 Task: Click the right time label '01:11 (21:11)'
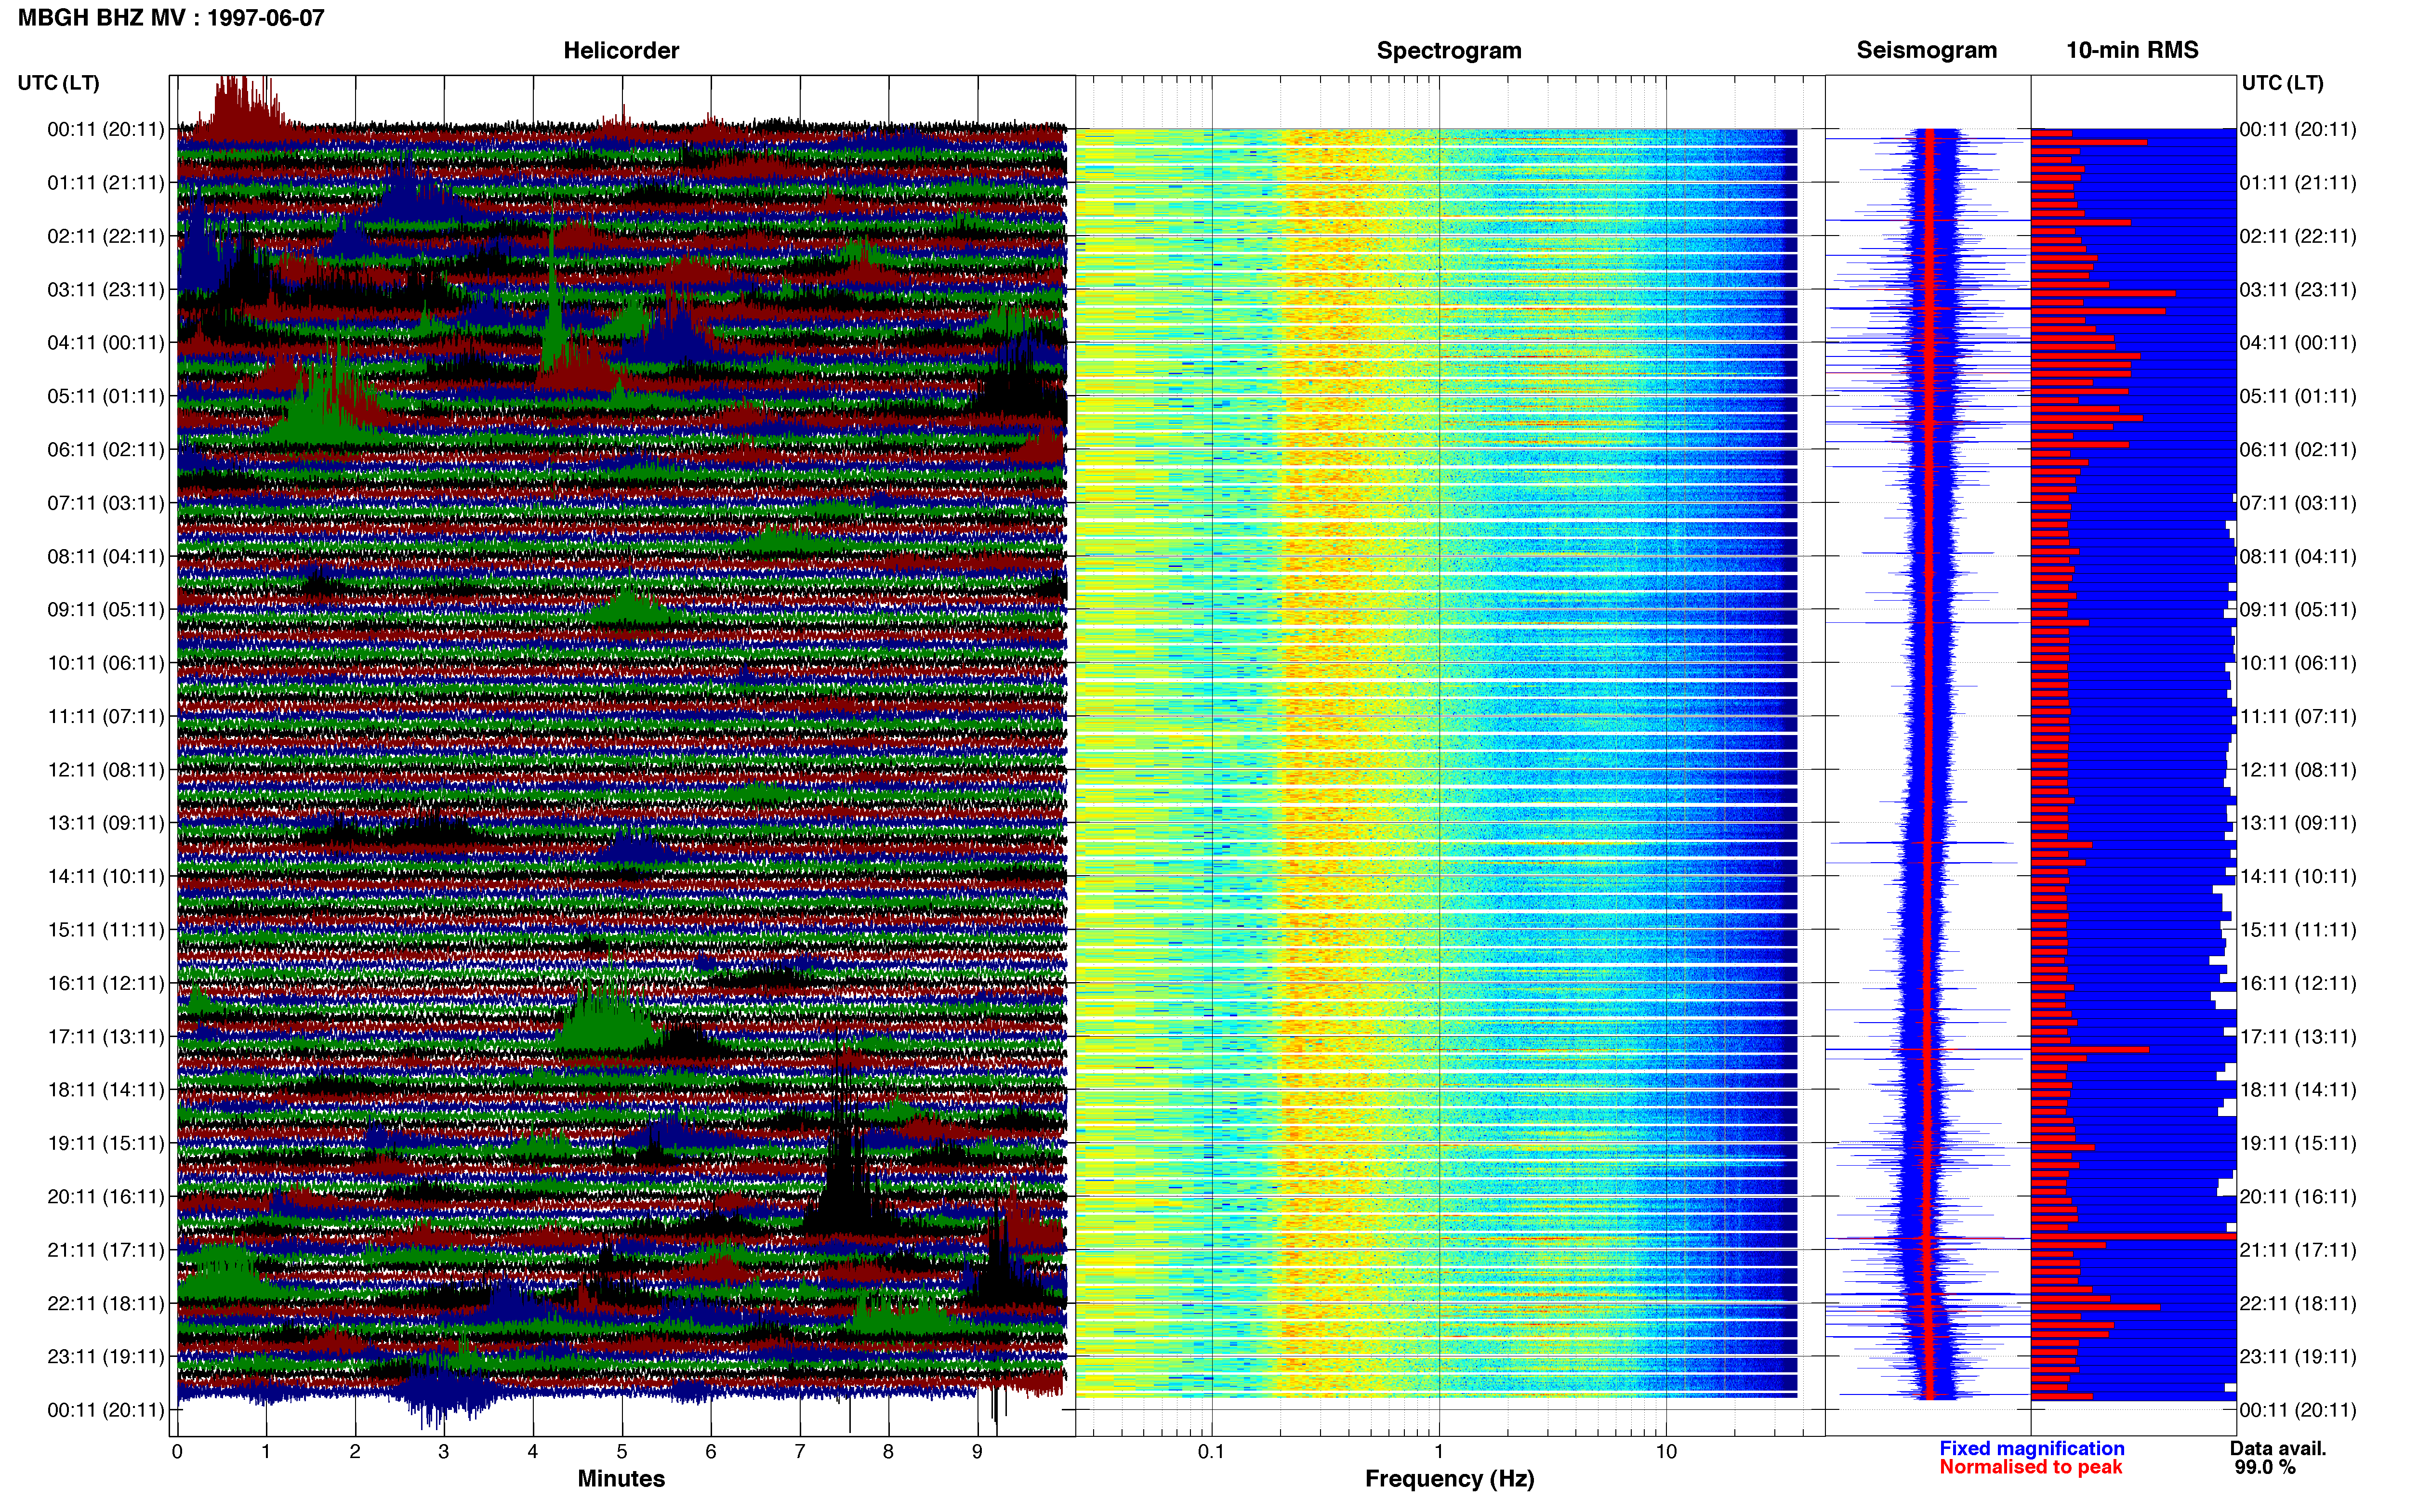(2298, 183)
